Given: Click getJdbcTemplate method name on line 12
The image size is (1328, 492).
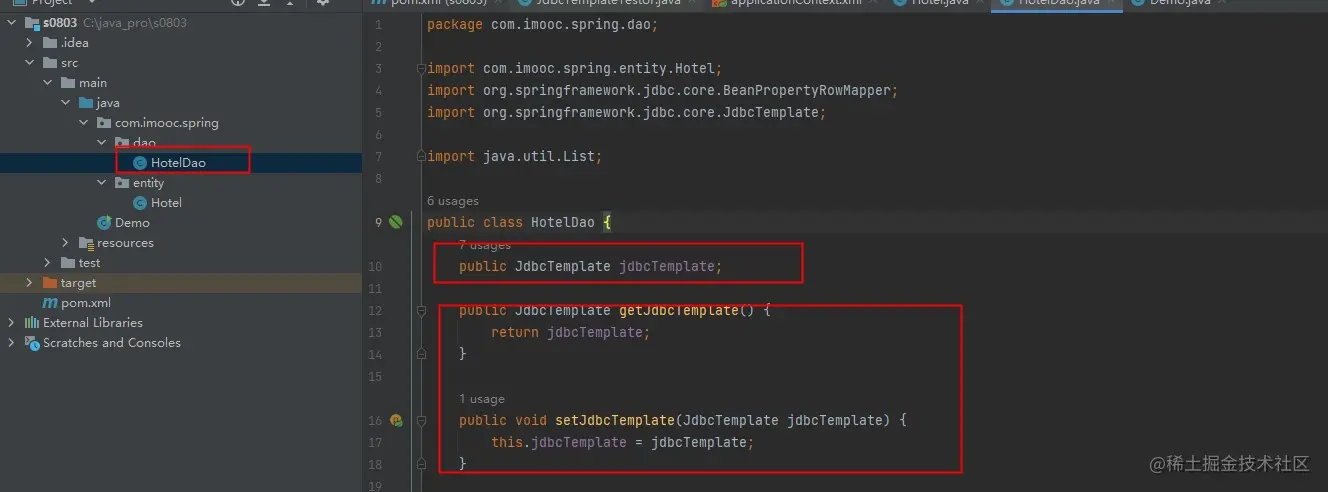Looking at the screenshot, I should pos(678,310).
